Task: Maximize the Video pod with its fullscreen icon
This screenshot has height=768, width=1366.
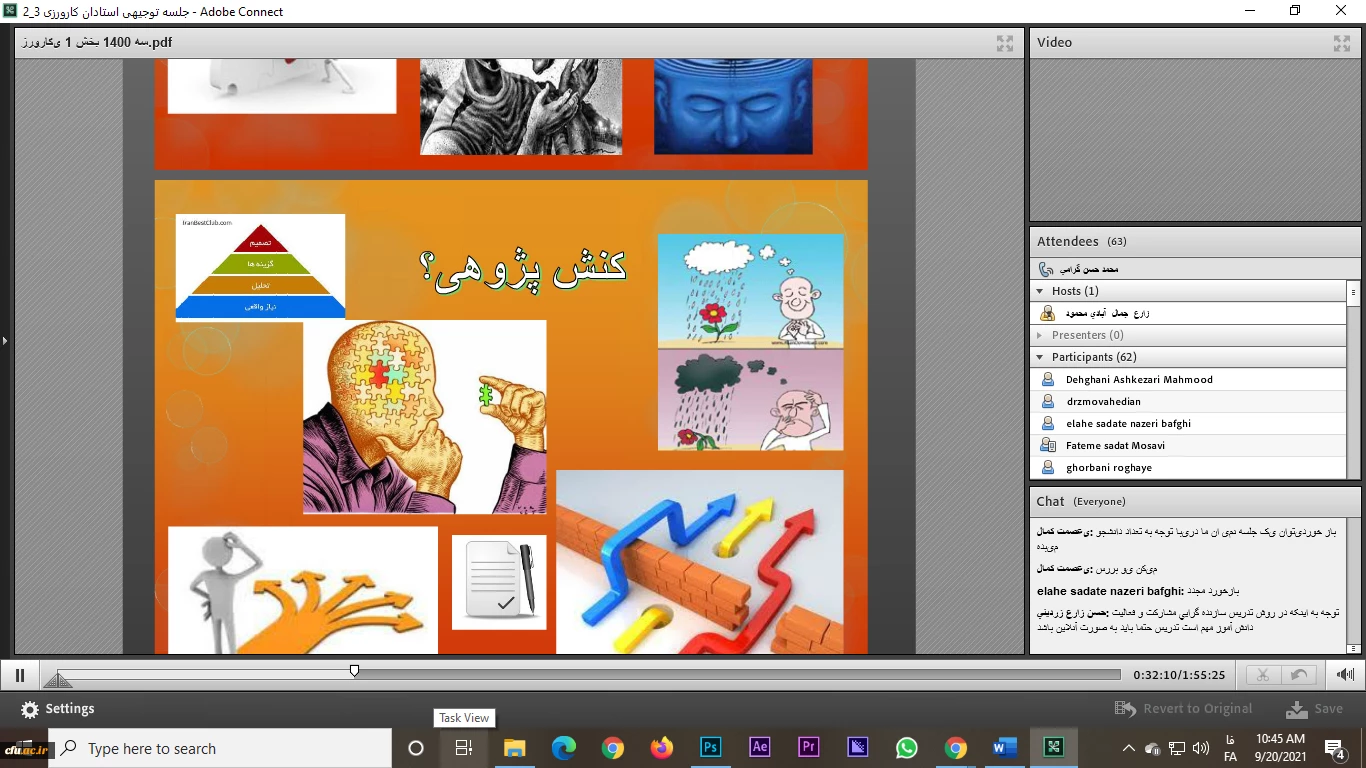Action: [1341, 43]
